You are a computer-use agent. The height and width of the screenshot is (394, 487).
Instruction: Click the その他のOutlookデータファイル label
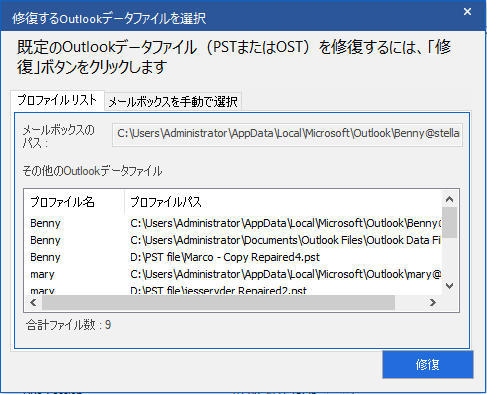tap(92, 171)
